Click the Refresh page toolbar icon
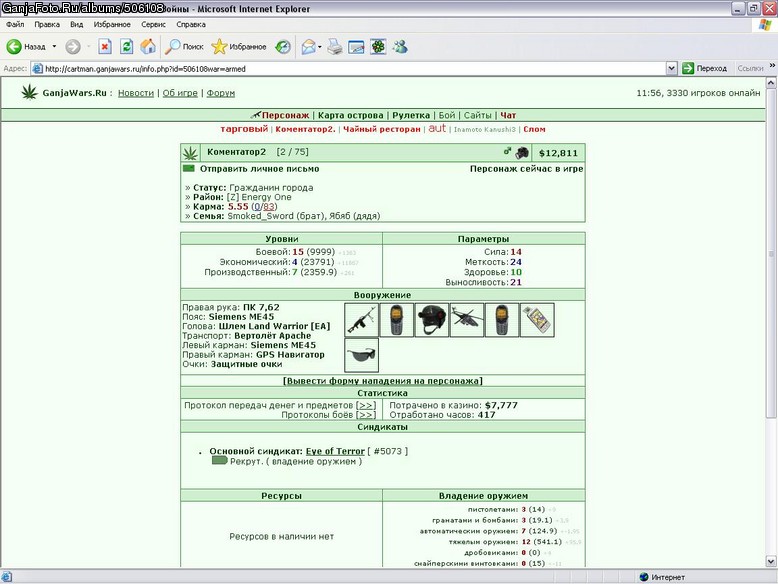 pyautogui.click(x=127, y=47)
